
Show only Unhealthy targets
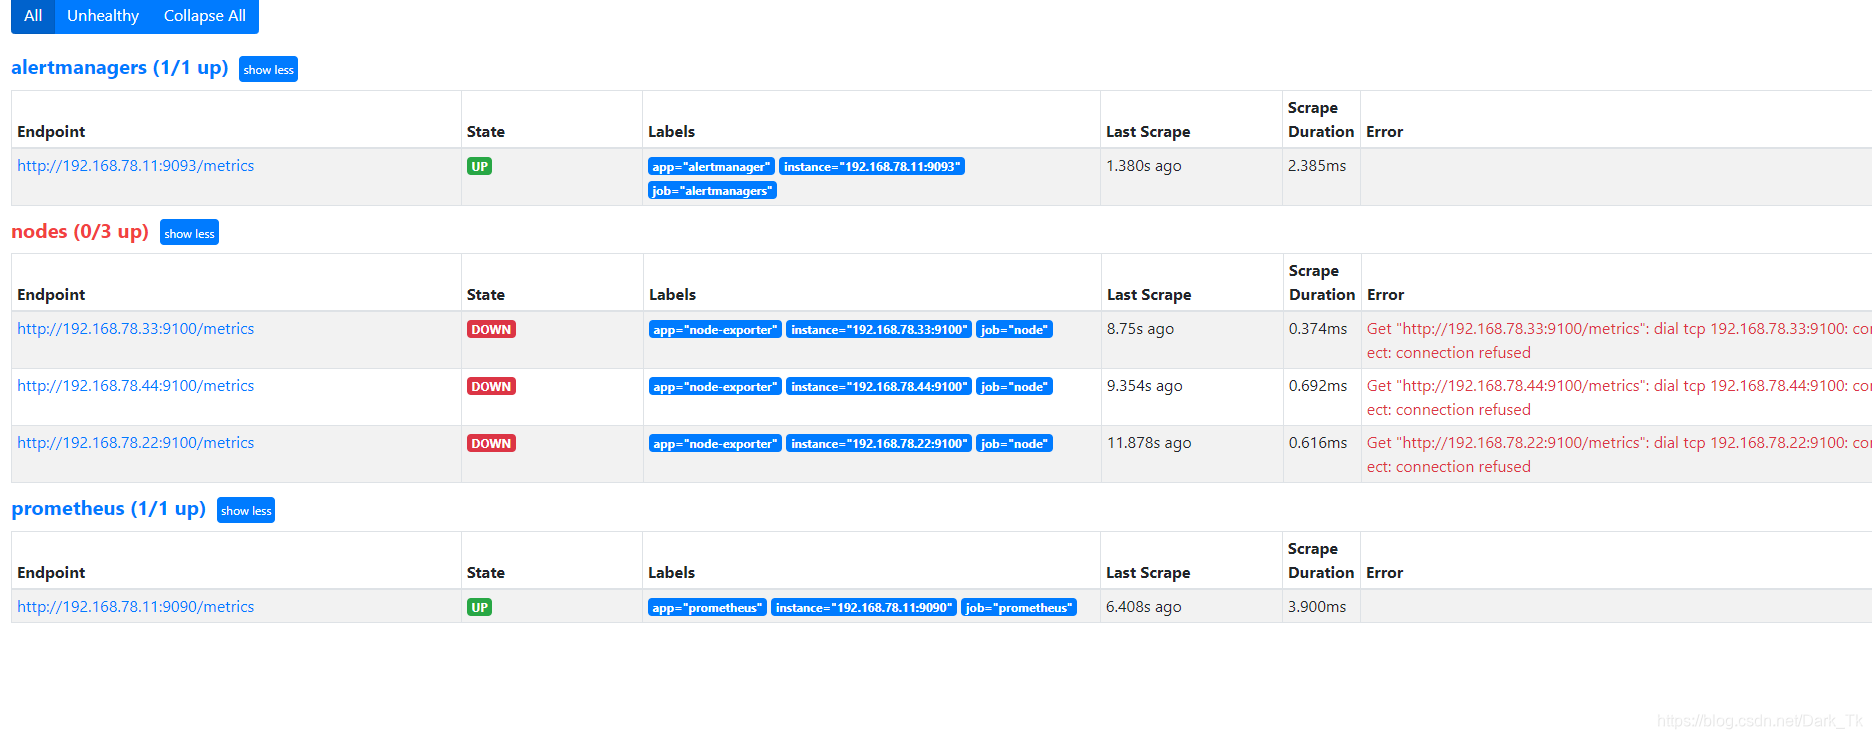tap(103, 16)
